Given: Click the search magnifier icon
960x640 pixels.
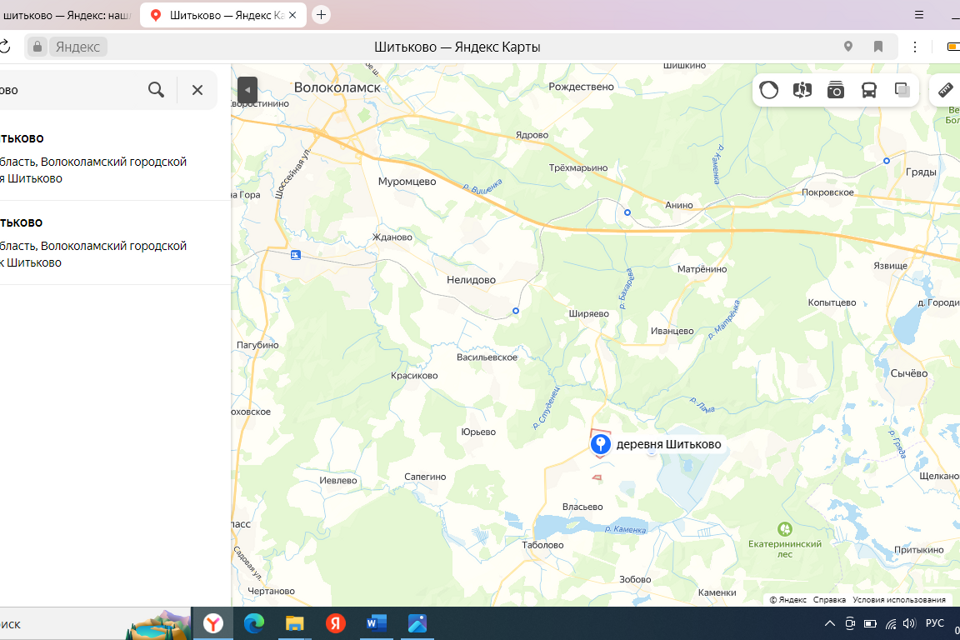Looking at the screenshot, I should (156, 90).
